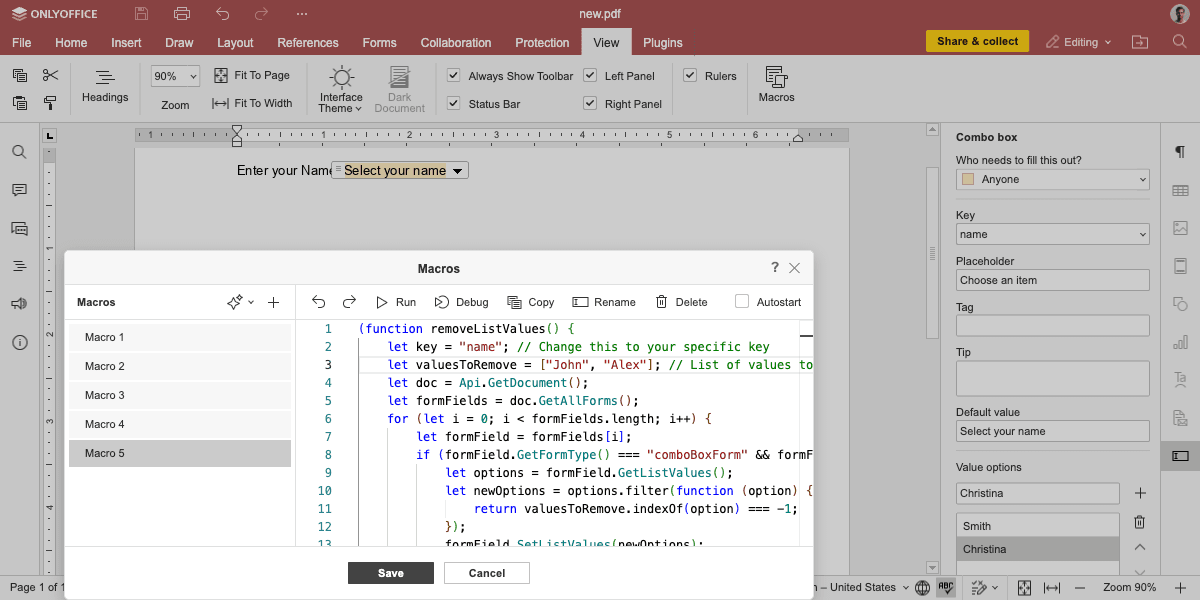The height and width of the screenshot is (600, 1200).
Task: Open Shape settings in right sidebar
Action: point(1180,304)
